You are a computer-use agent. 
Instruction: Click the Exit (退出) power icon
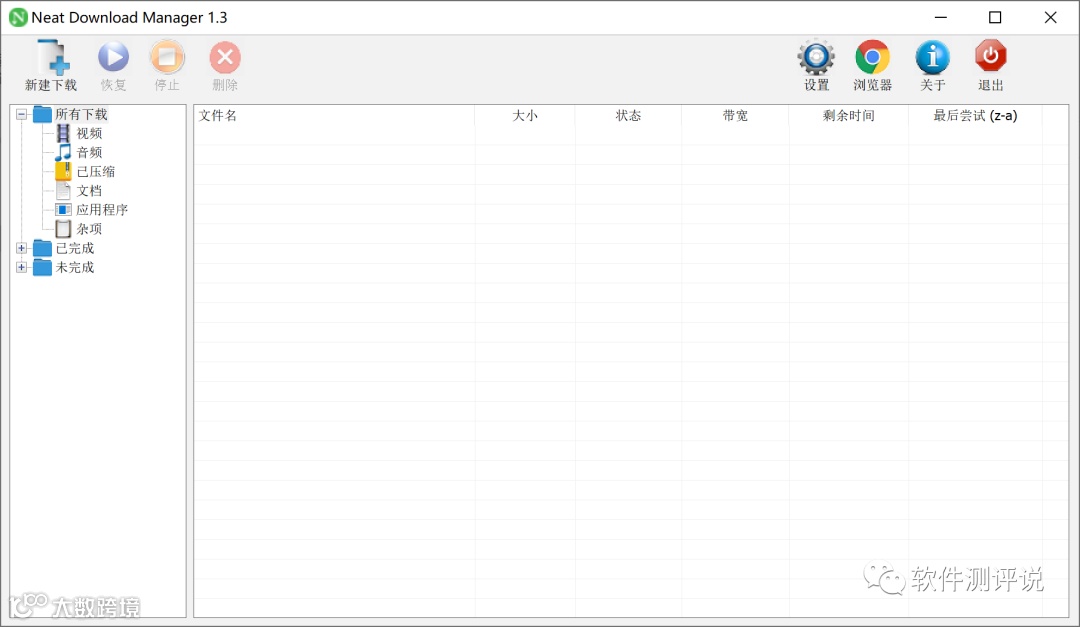pyautogui.click(x=990, y=56)
